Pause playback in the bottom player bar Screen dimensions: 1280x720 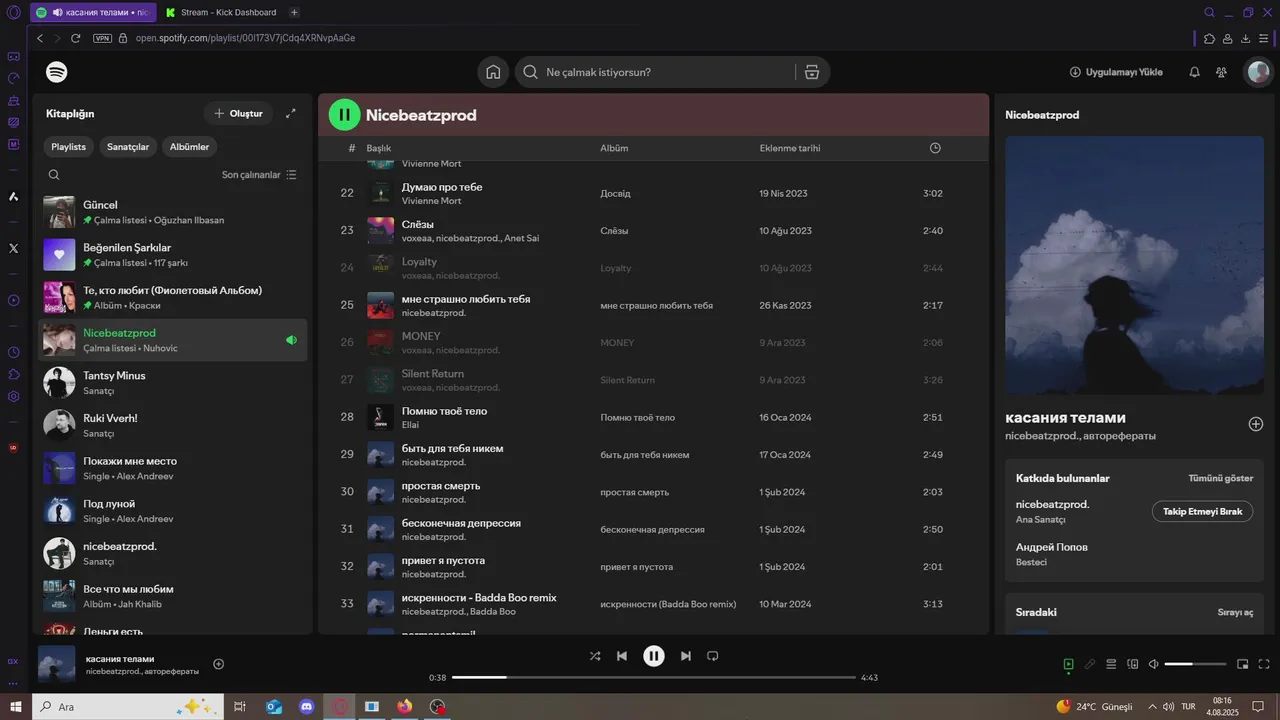click(x=654, y=656)
